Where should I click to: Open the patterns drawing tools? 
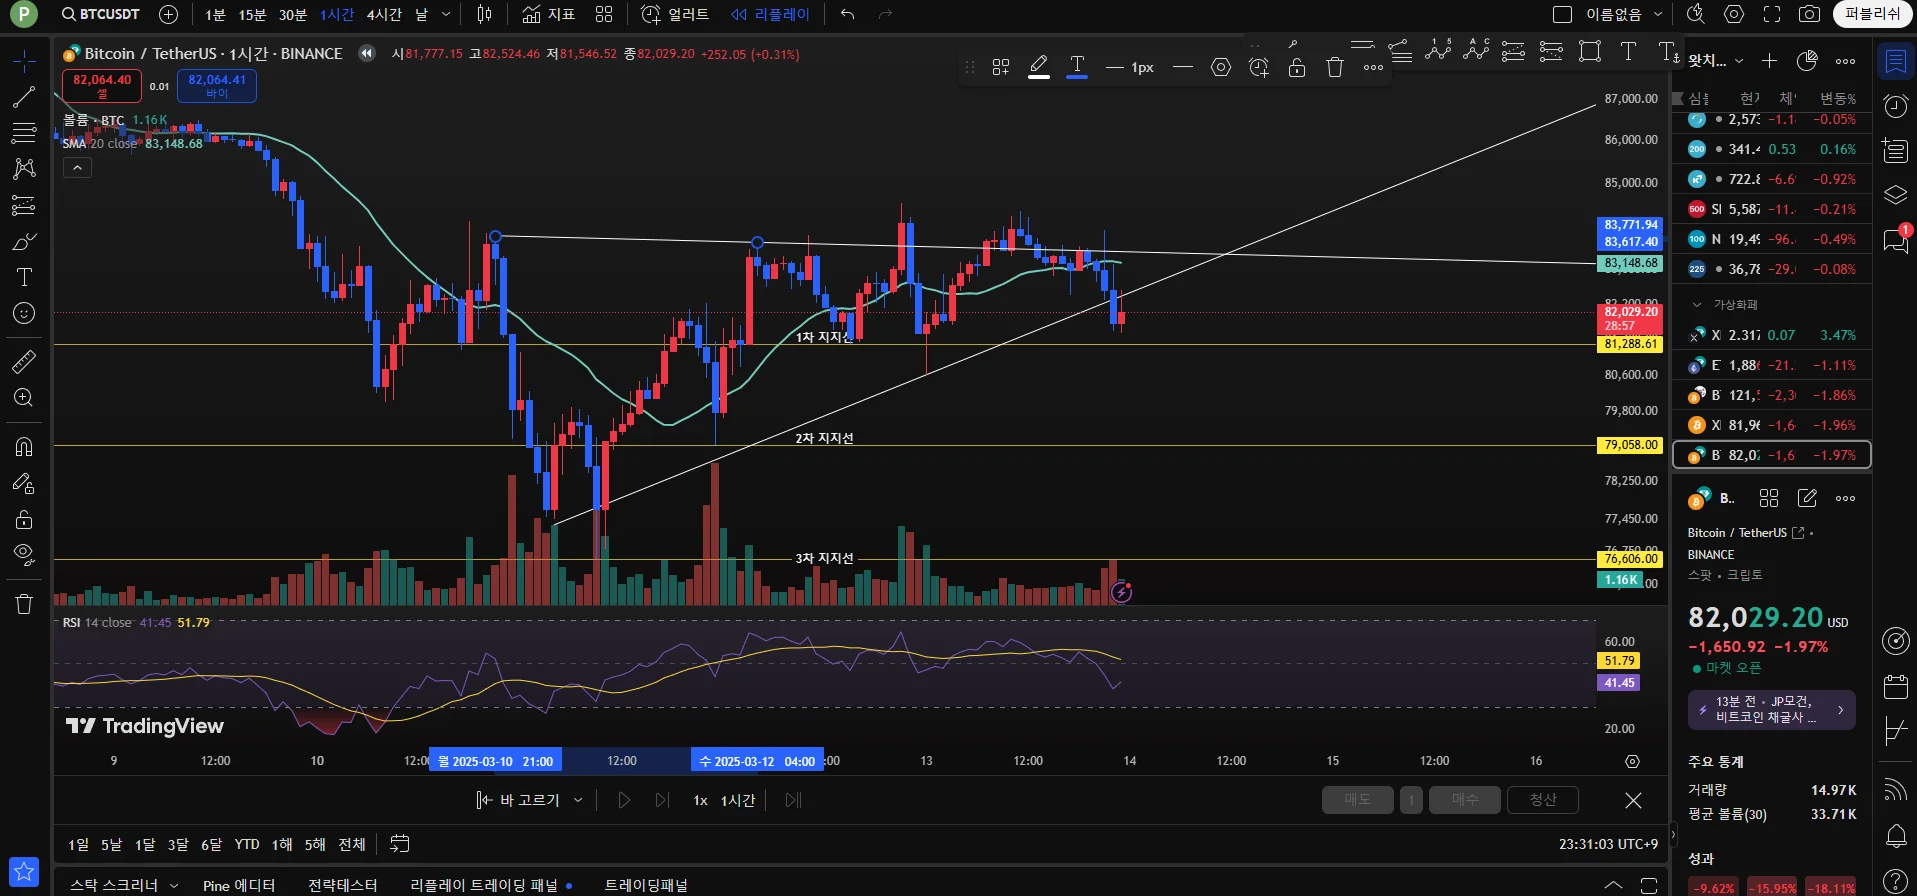click(24, 168)
